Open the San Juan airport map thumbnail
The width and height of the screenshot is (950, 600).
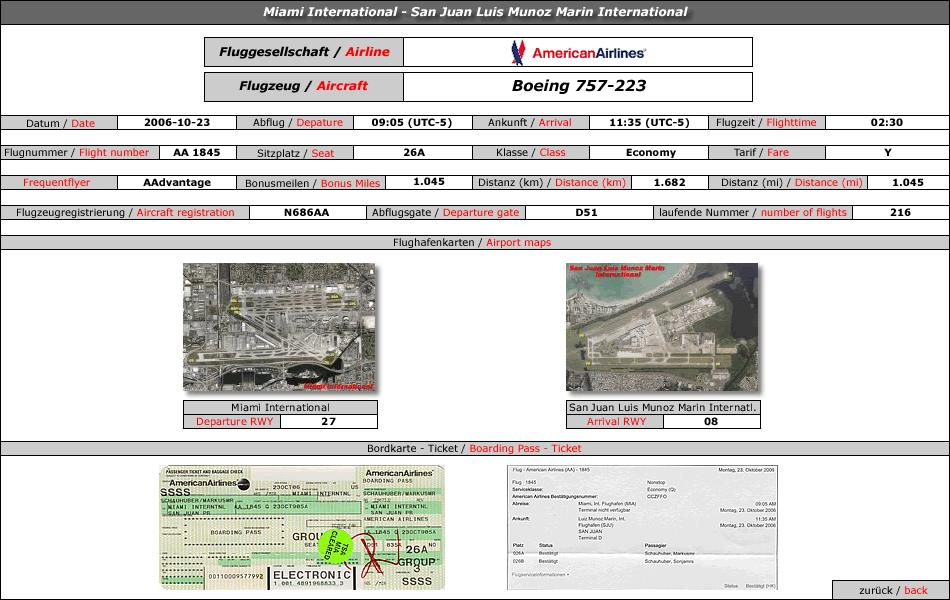pyautogui.click(x=662, y=327)
